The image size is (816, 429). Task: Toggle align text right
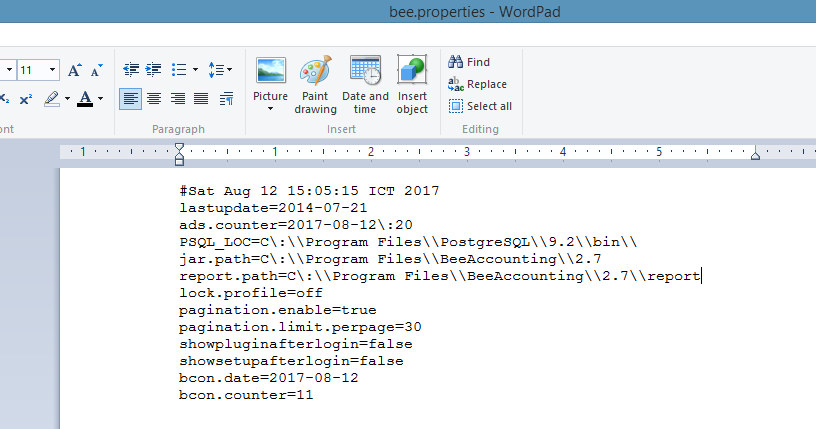coord(178,98)
